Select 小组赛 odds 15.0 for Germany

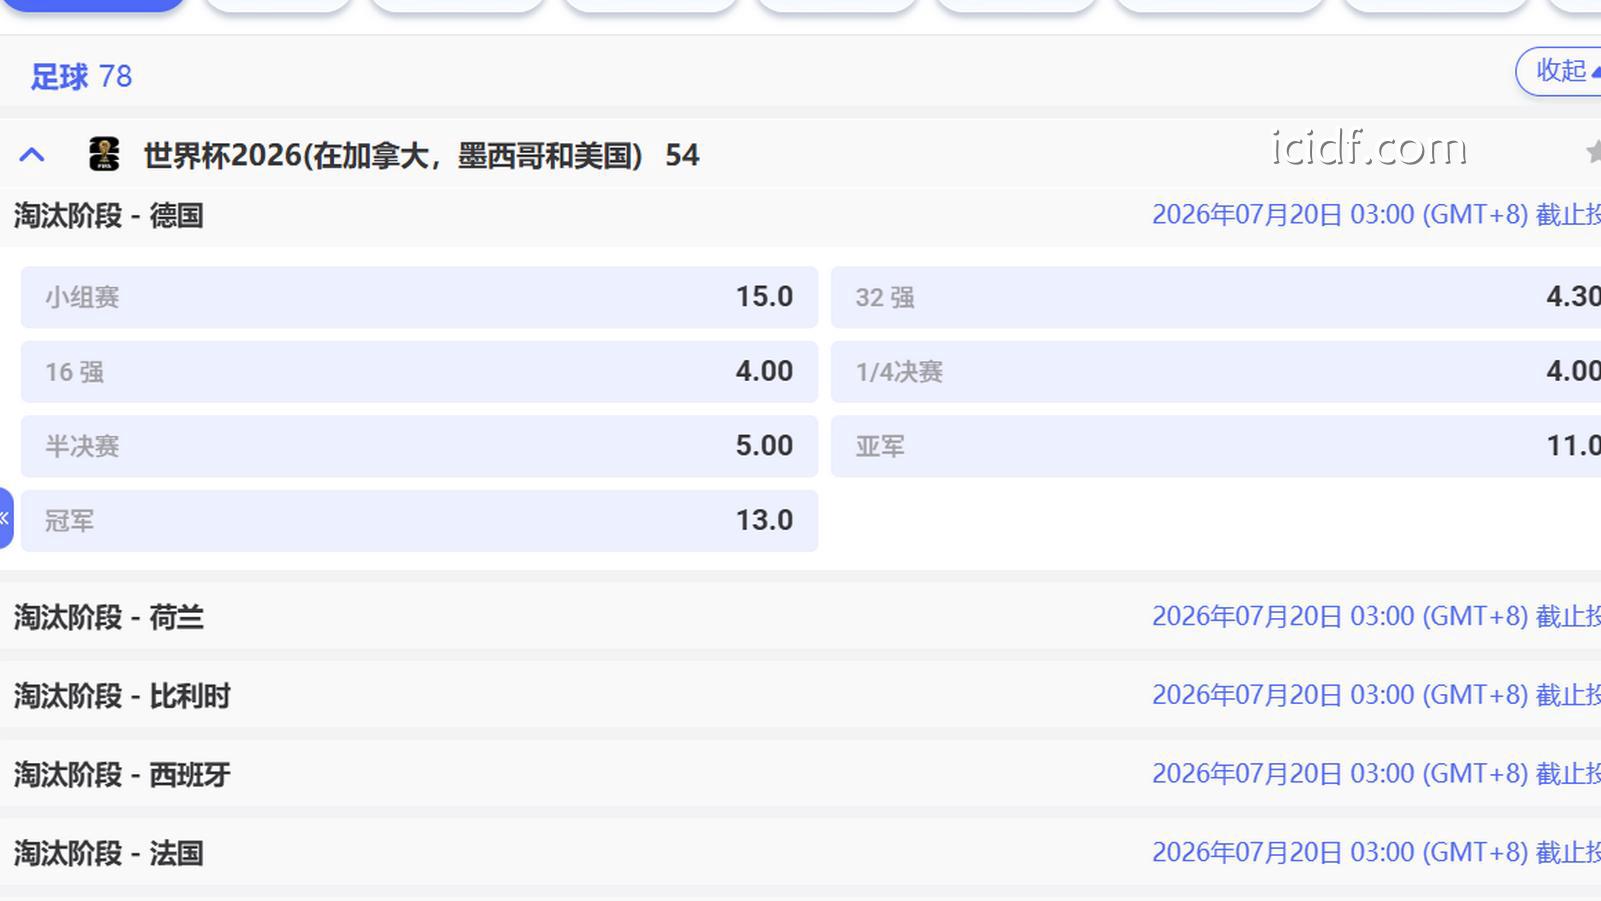pyautogui.click(x=419, y=297)
